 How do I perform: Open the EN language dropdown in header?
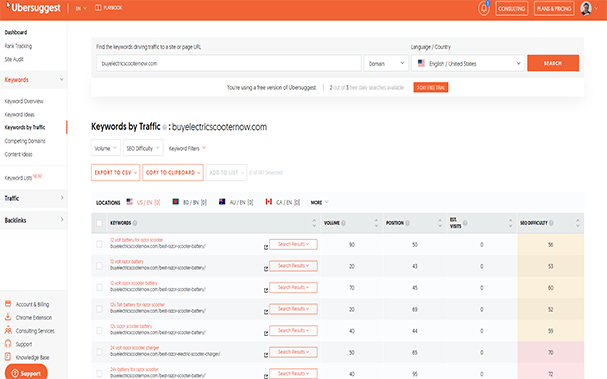point(81,8)
